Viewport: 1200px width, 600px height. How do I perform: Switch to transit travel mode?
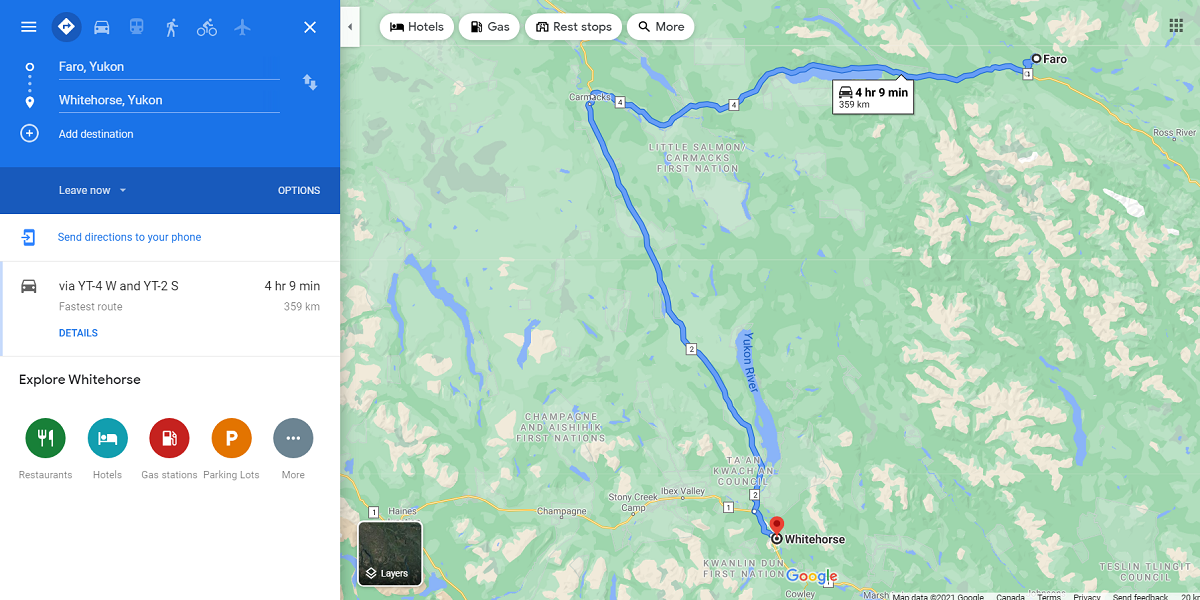(137, 27)
